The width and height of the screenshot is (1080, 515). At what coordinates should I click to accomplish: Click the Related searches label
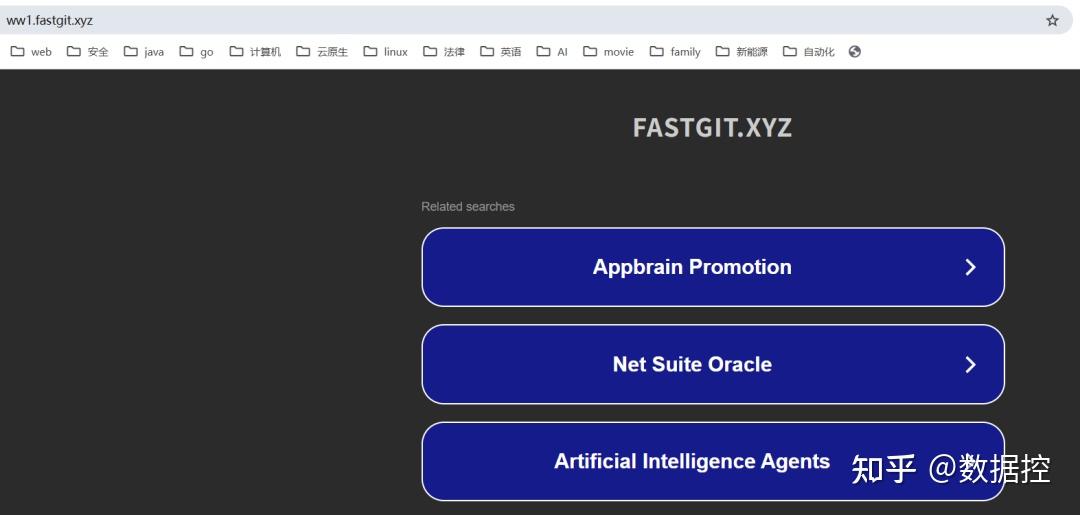(468, 207)
